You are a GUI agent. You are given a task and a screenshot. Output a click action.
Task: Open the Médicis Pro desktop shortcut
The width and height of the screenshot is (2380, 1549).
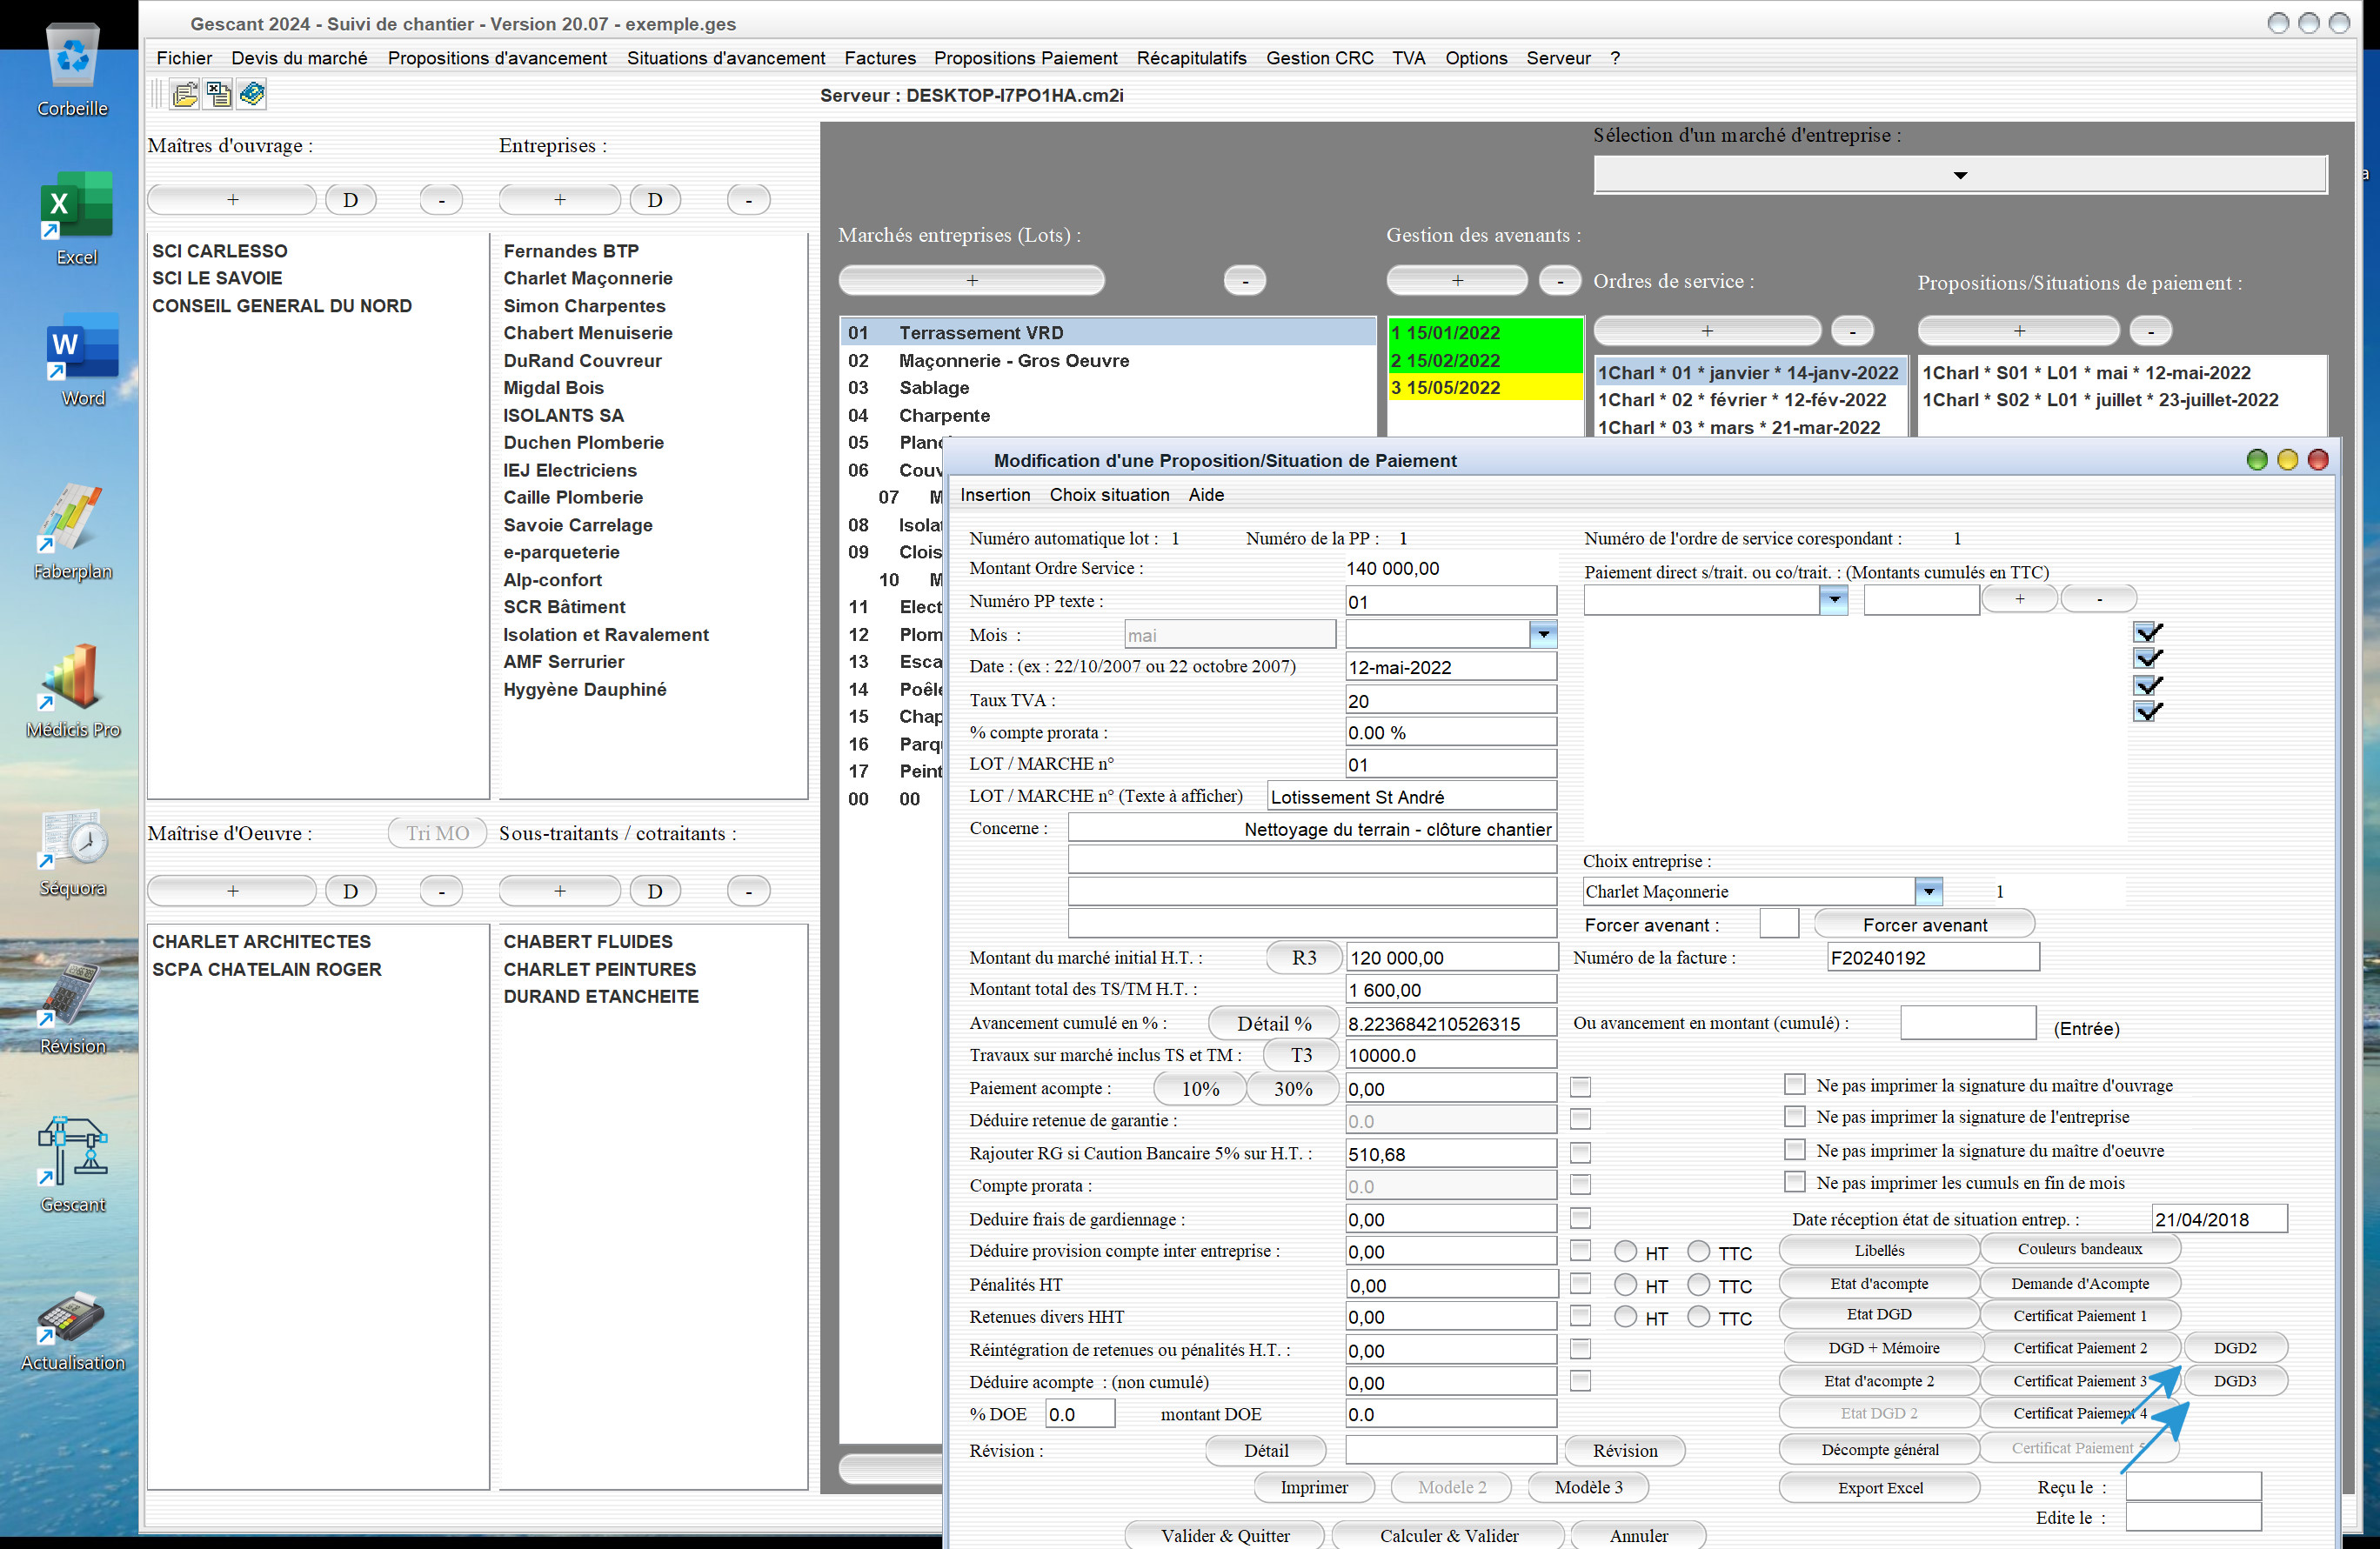[72, 692]
